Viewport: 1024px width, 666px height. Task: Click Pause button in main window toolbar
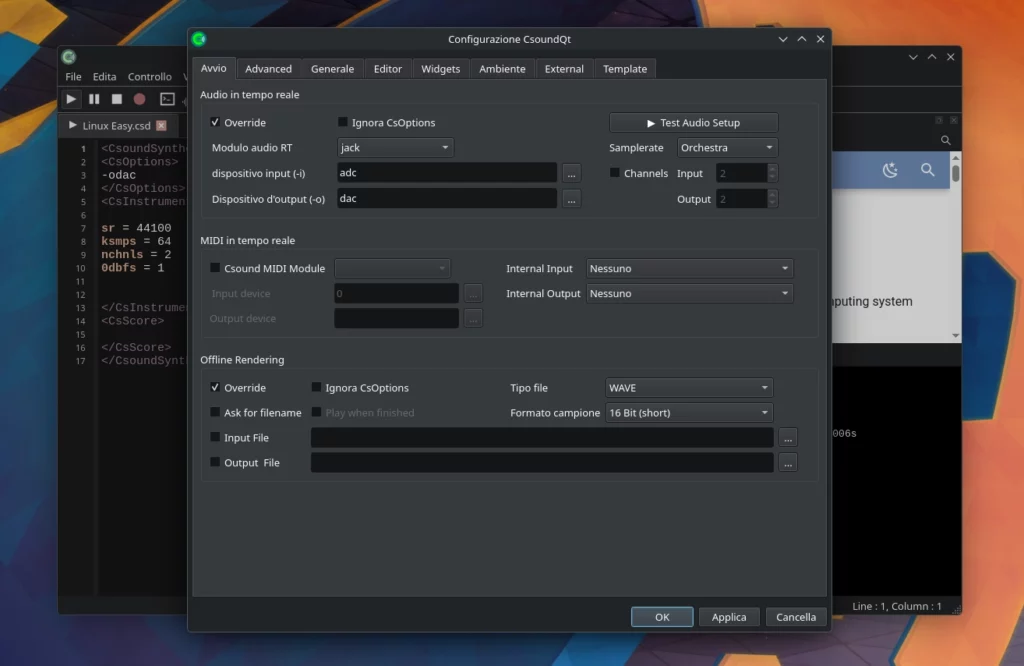click(x=94, y=99)
